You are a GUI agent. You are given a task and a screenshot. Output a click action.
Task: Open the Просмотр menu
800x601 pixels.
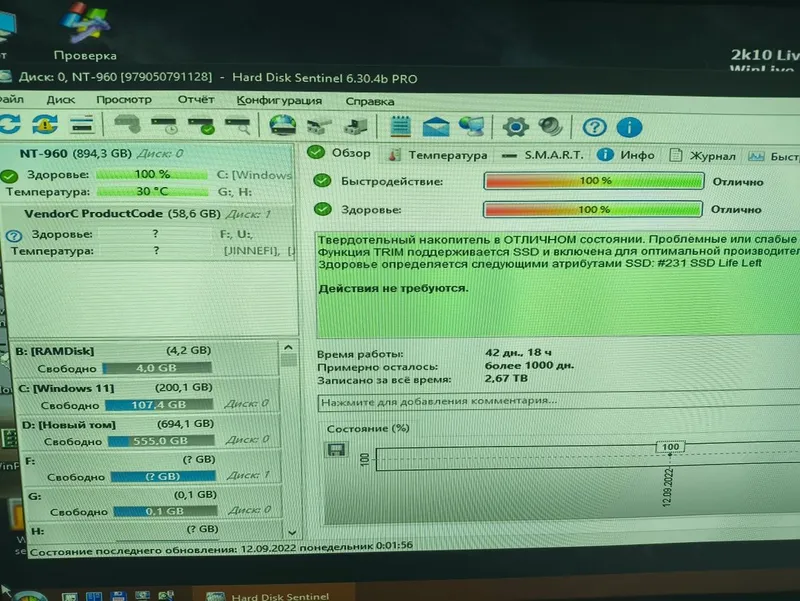point(124,99)
